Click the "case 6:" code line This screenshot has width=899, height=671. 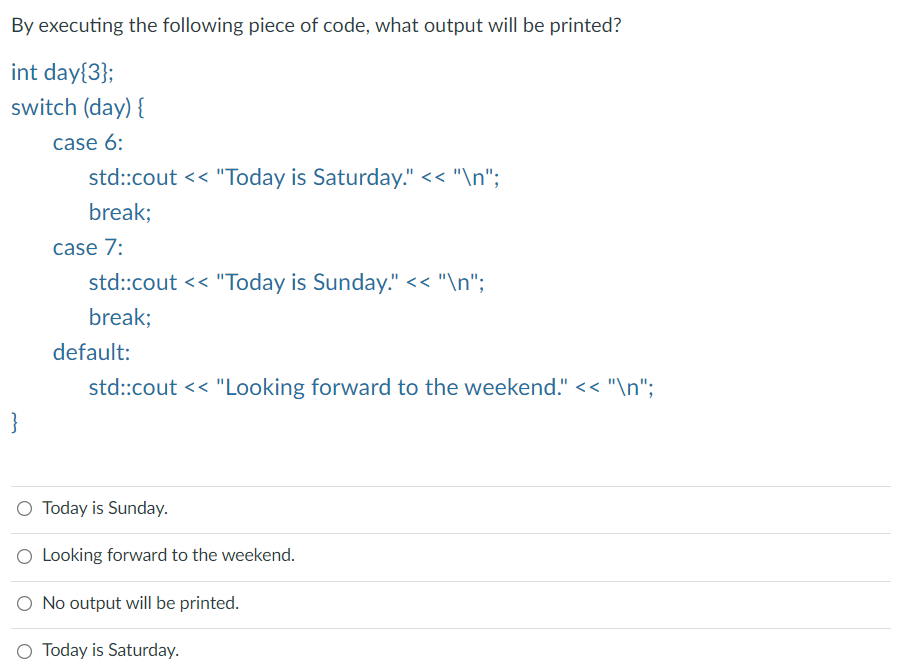pyautogui.click(x=88, y=143)
